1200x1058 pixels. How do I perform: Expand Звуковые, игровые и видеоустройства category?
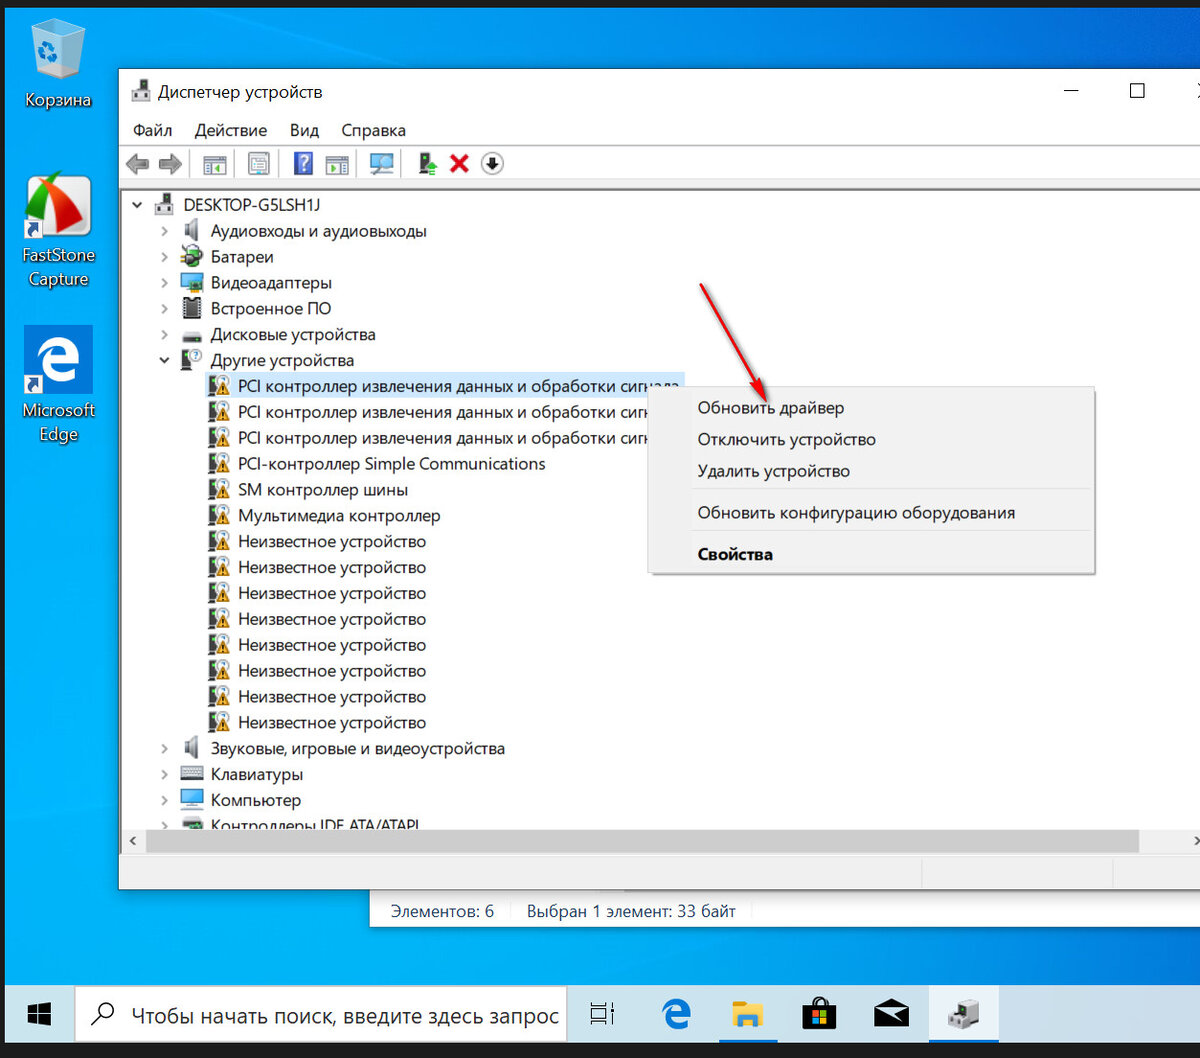(x=164, y=748)
